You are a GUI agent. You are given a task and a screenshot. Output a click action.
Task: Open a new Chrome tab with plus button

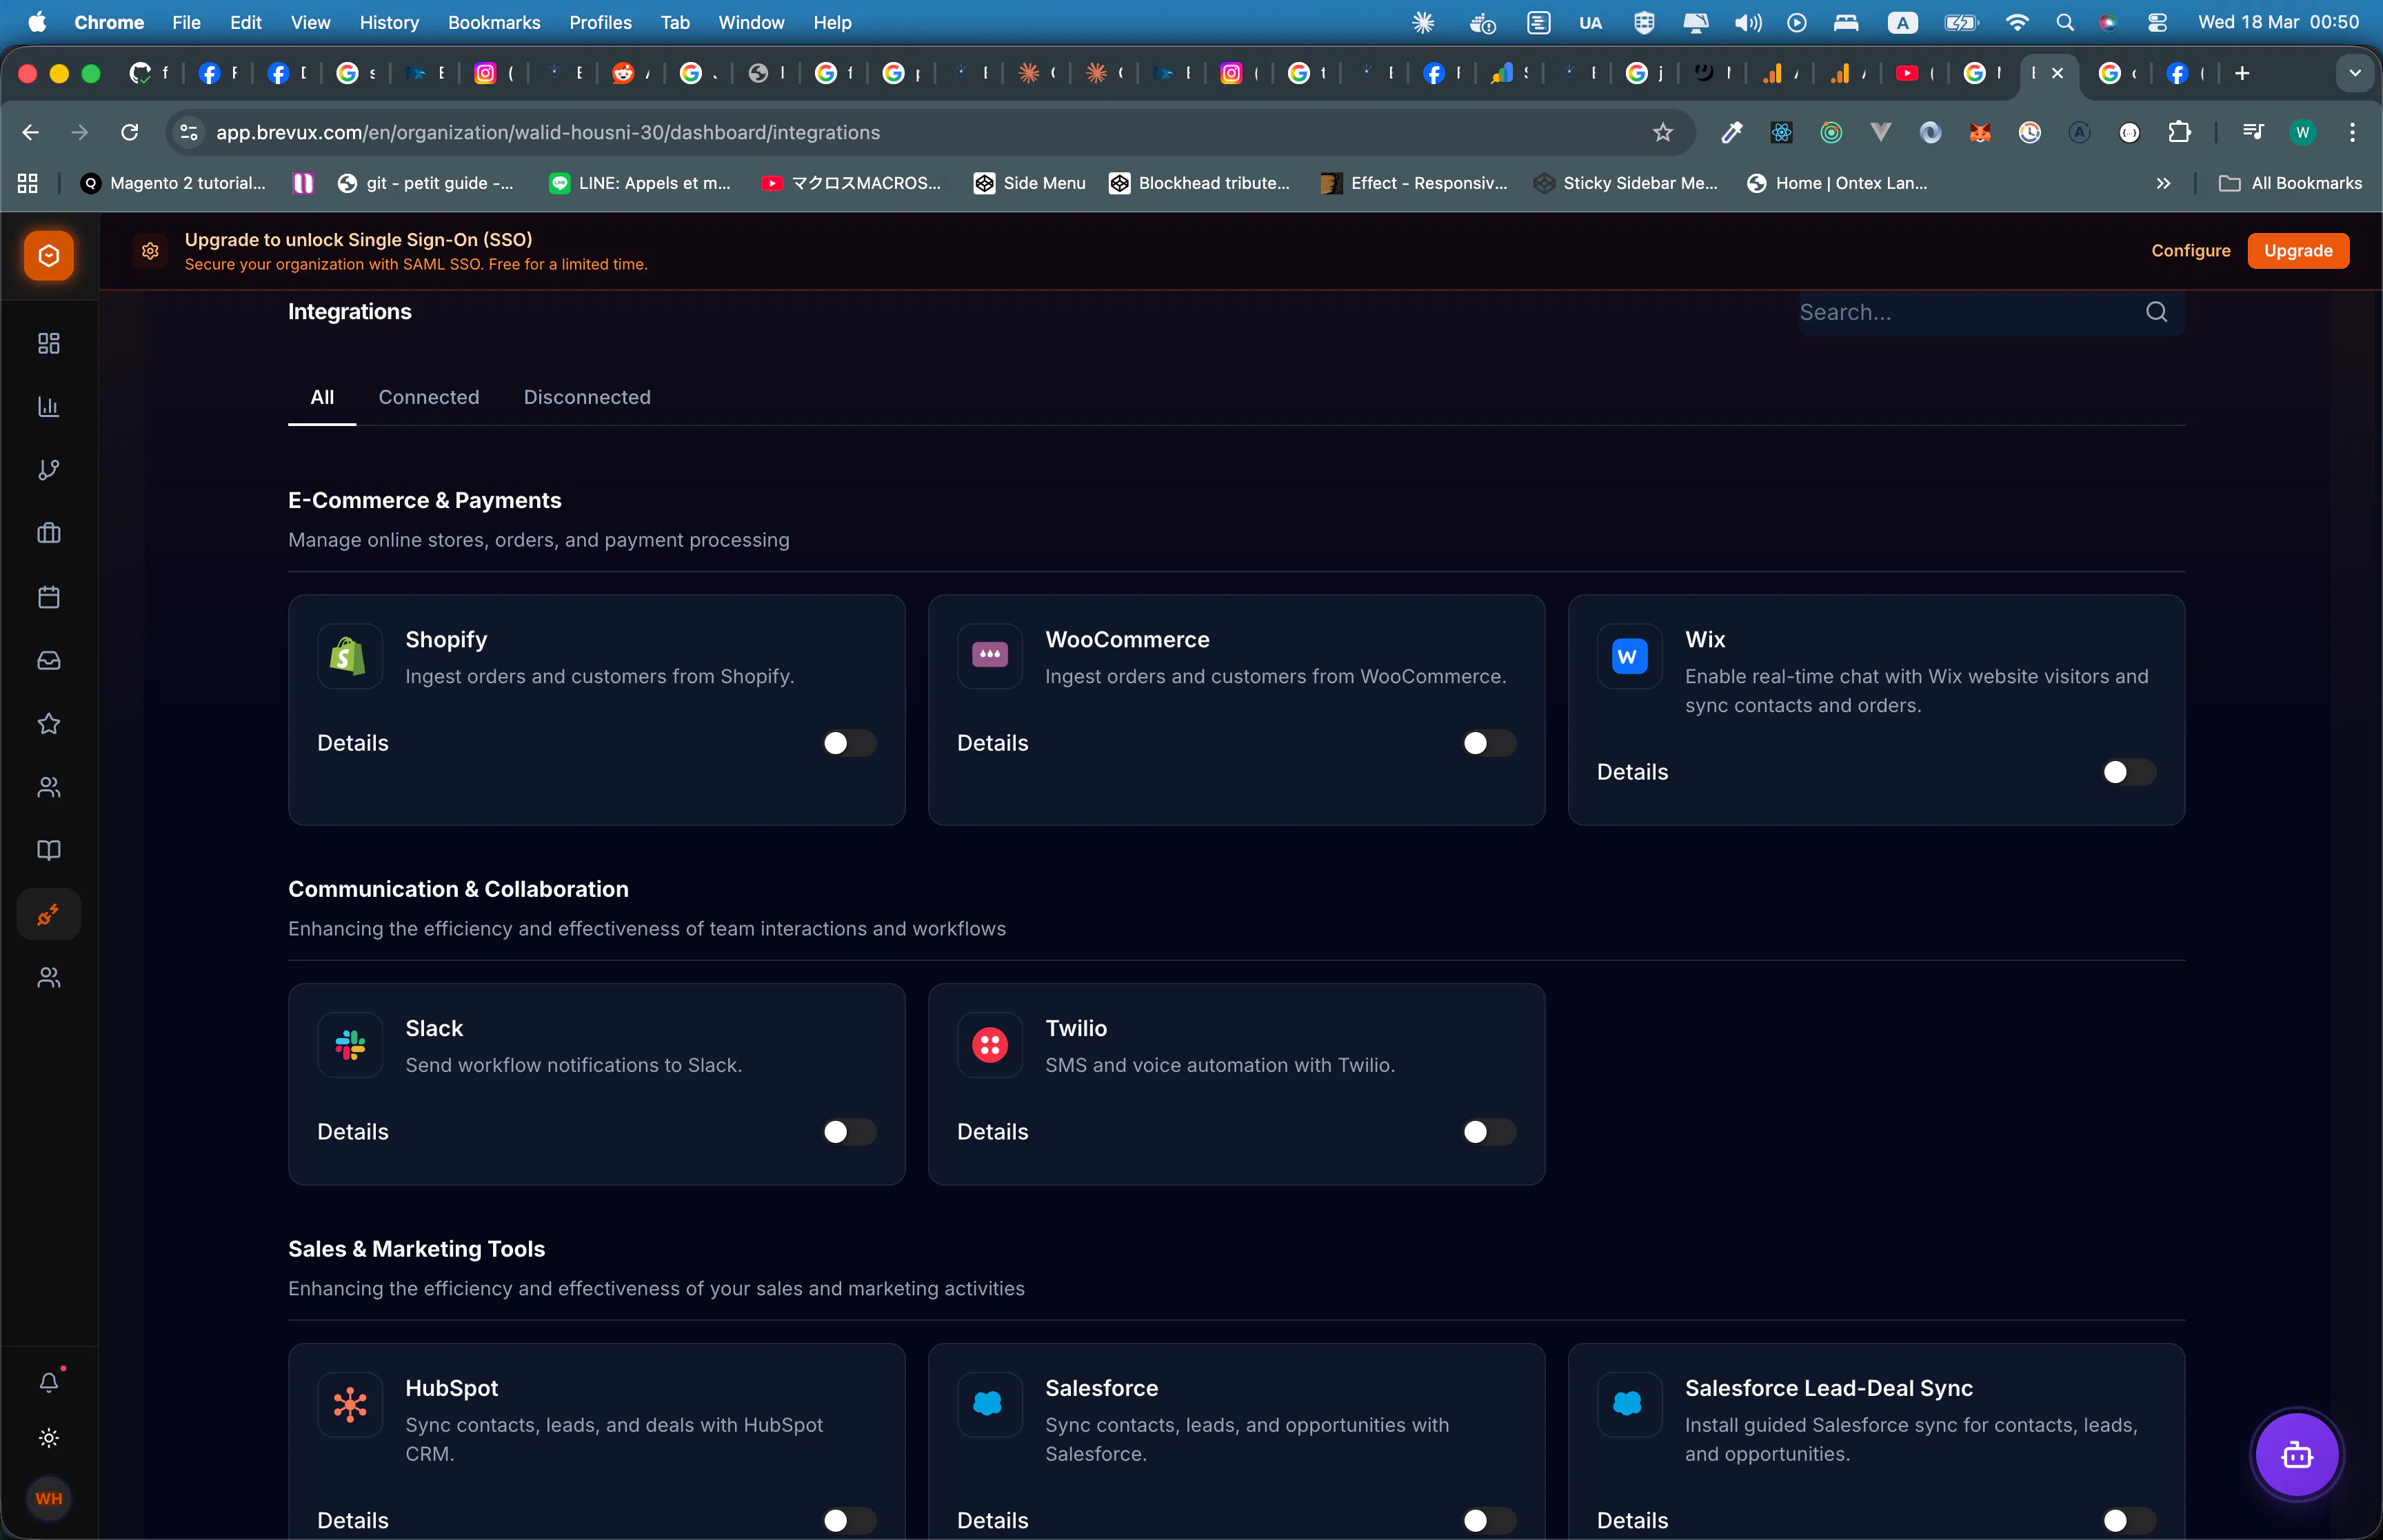[x=2242, y=73]
